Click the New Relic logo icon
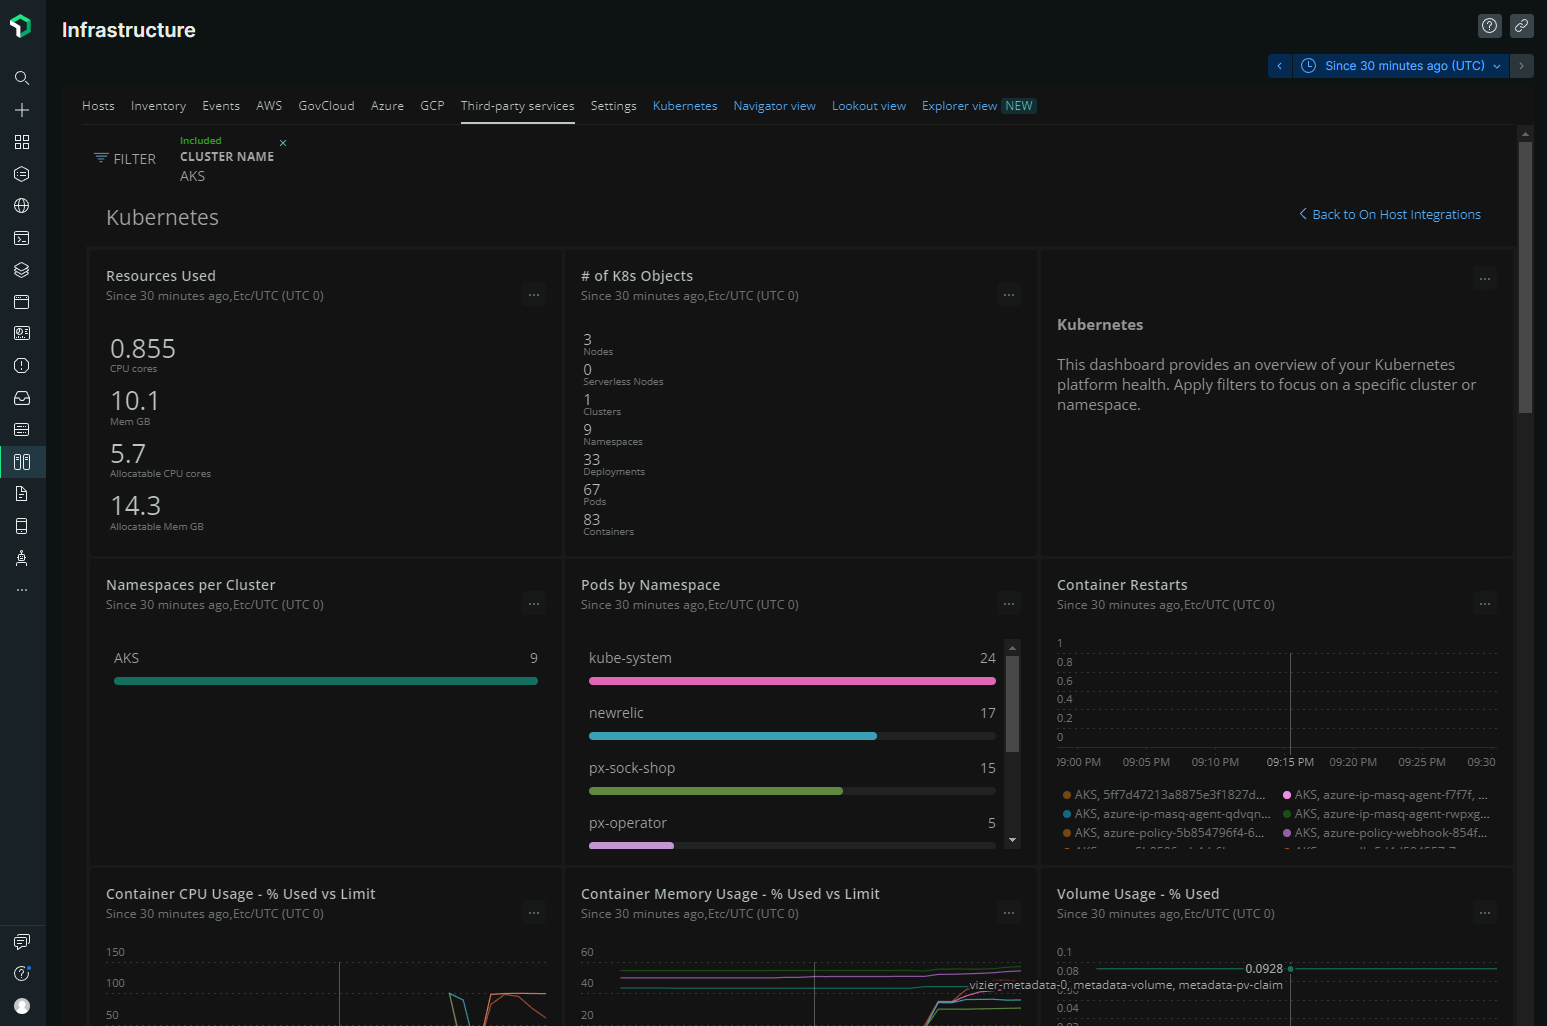1547x1026 pixels. pos(21,26)
